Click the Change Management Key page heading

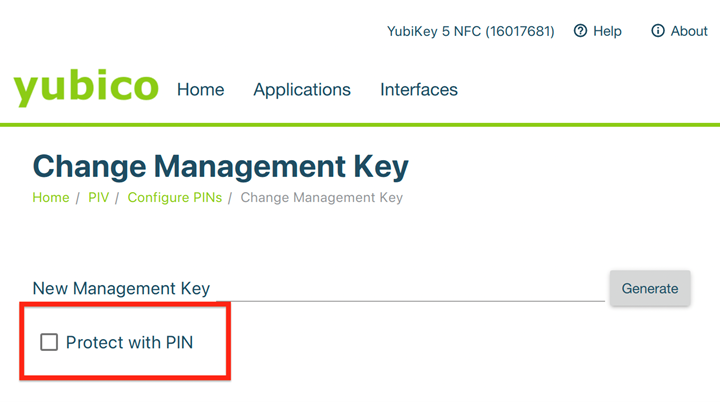pyautogui.click(x=221, y=165)
